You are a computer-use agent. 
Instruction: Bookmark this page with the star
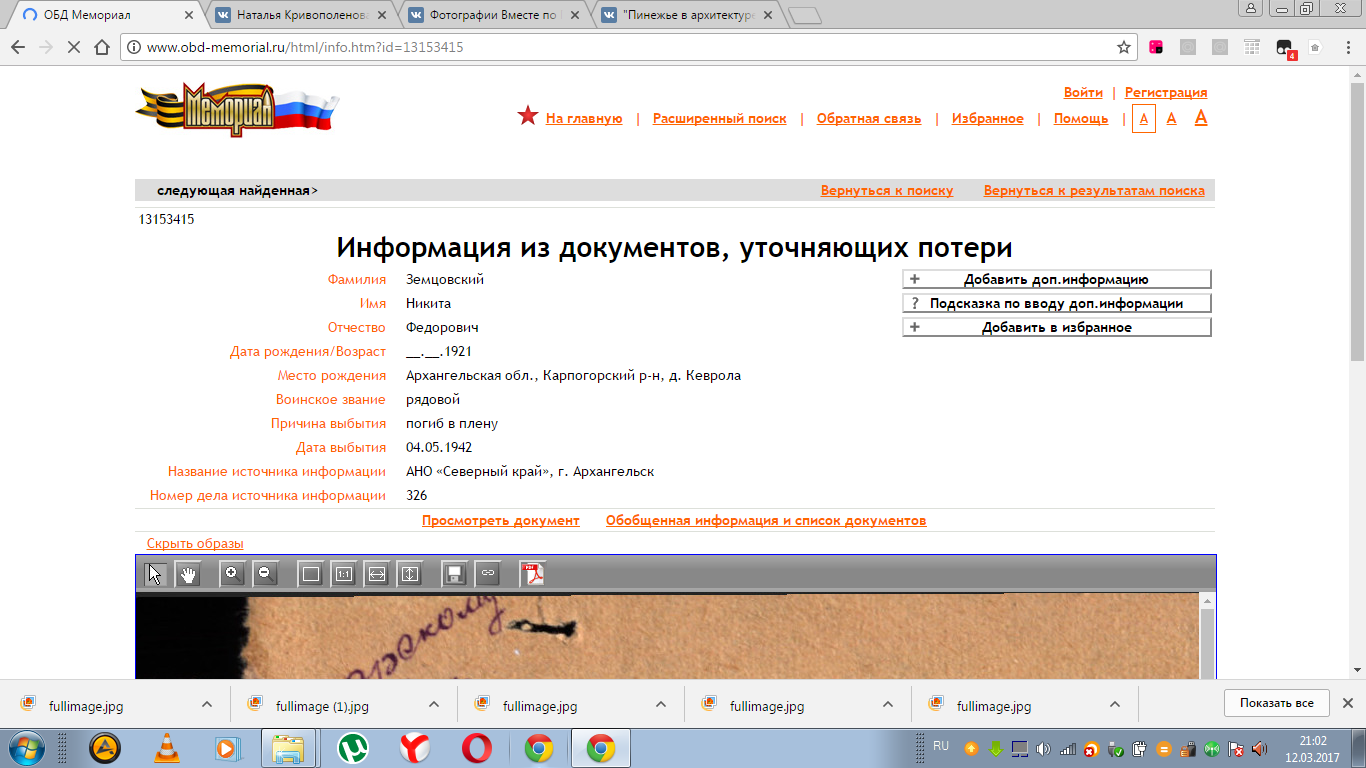pyautogui.click(x=1124, y=47)
